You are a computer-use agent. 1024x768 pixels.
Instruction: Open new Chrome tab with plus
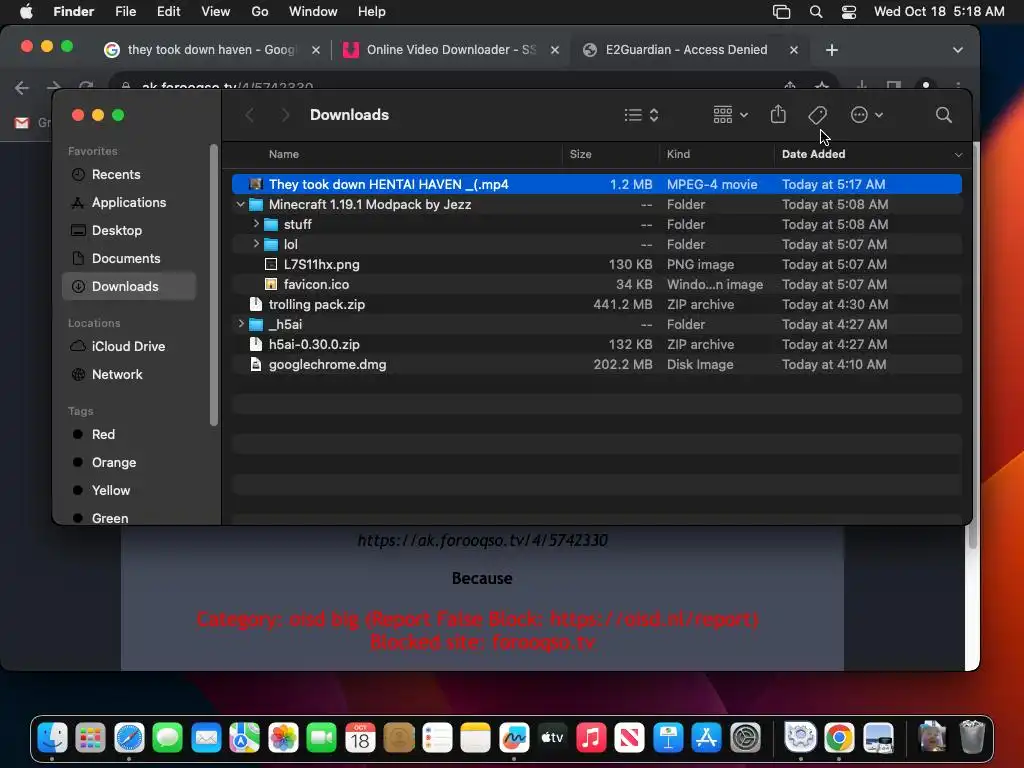(x=831, y=50)
